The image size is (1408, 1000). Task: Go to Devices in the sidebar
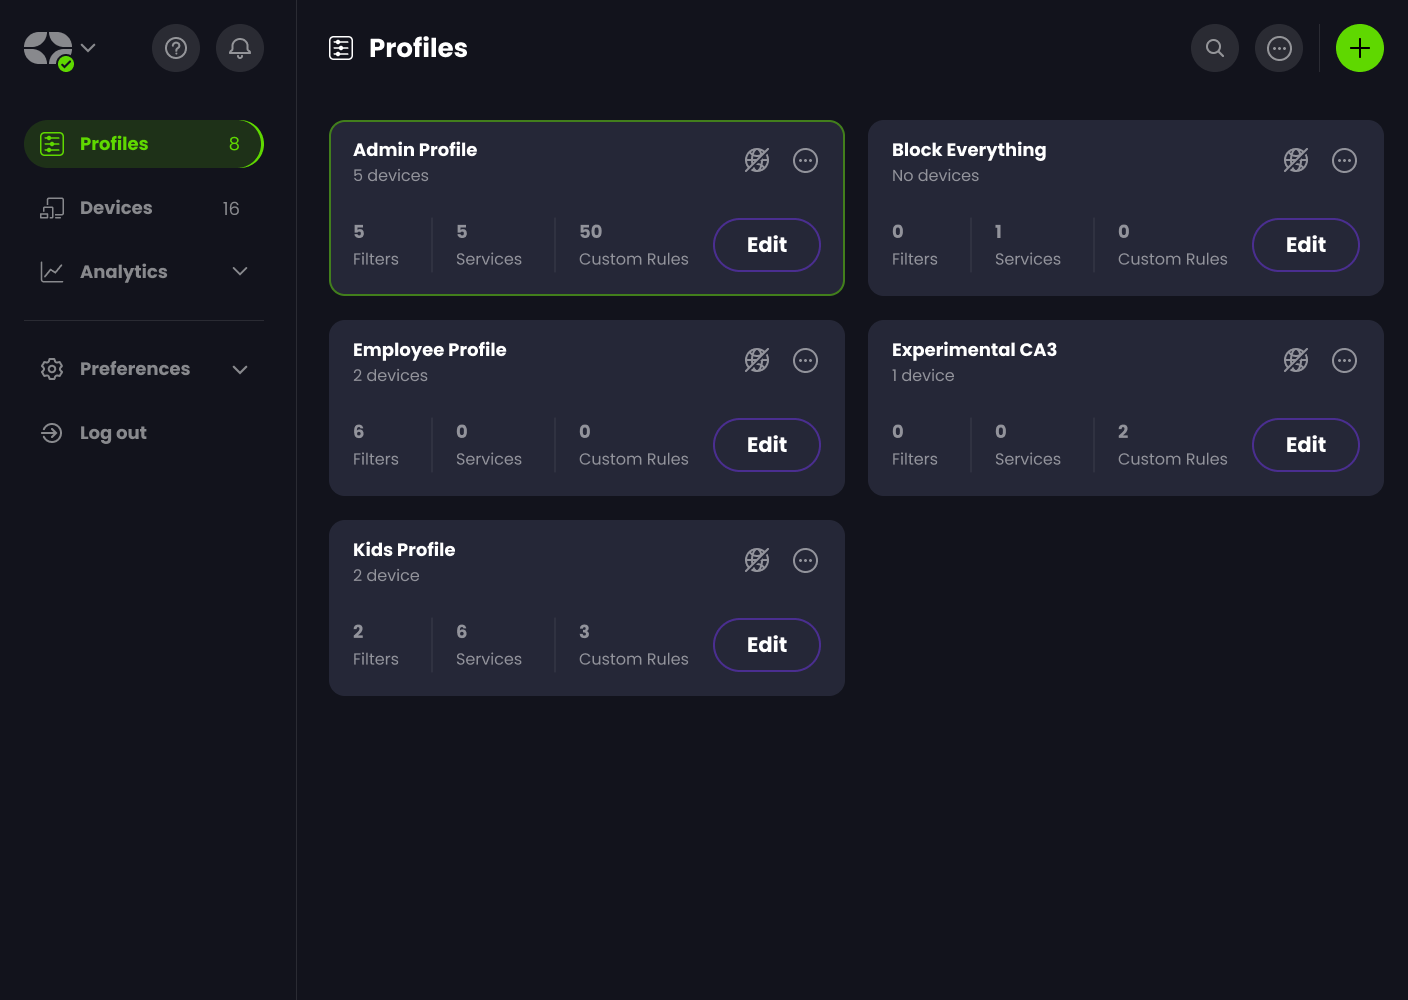tap(116, 208)
